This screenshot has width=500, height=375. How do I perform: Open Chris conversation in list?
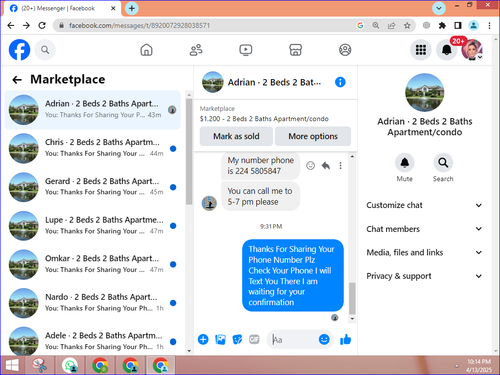tap(93, 148)
